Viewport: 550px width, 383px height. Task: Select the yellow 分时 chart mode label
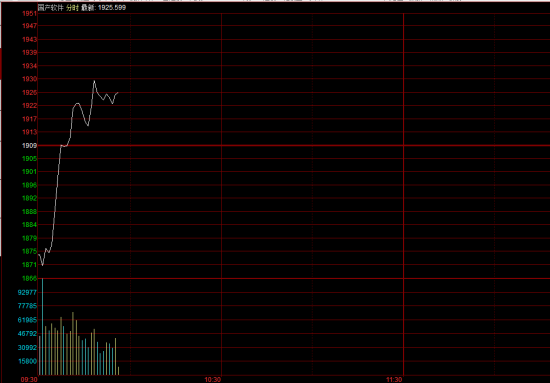coord(73,7)
